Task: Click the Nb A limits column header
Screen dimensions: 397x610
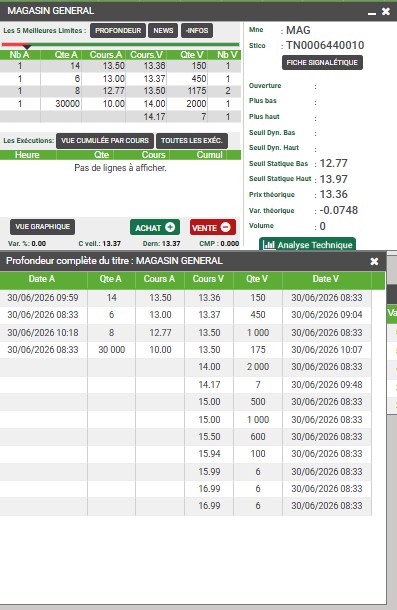Action: (19, 55)
